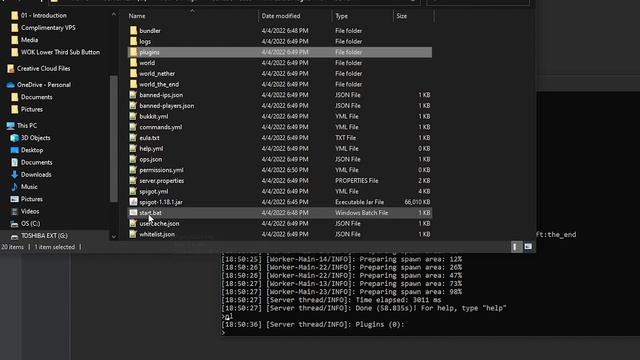Click the world folder icon

[133, 62]
